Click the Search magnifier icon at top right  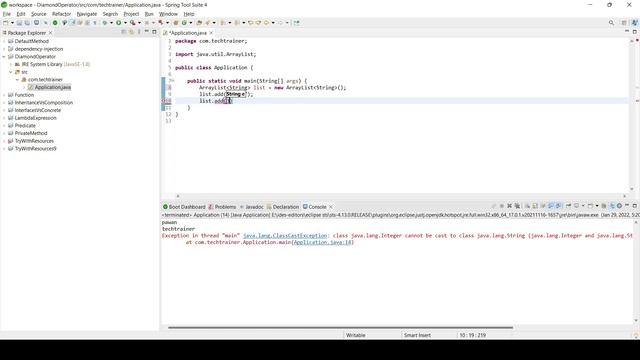[611, 23]
